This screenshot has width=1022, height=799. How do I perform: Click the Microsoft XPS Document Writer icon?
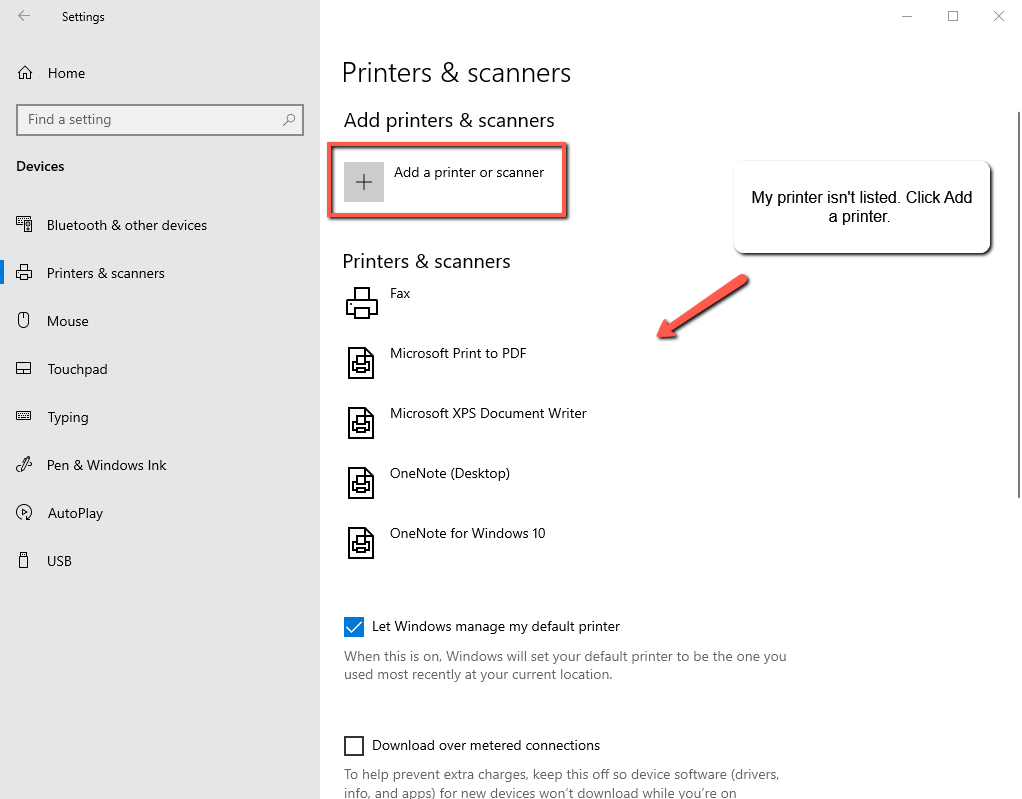click(361, 422)
